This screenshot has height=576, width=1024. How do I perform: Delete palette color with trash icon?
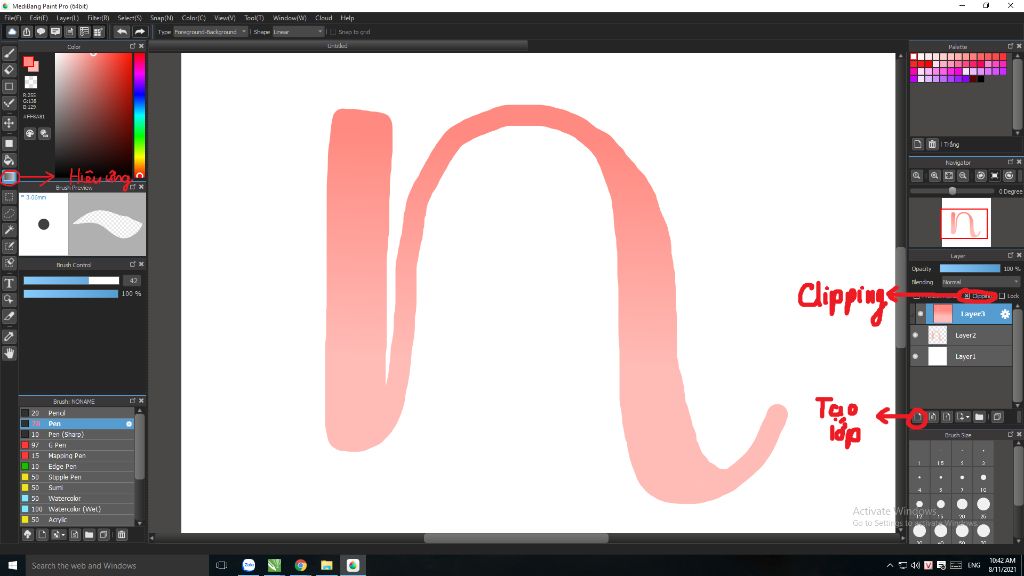click(932, 144)
